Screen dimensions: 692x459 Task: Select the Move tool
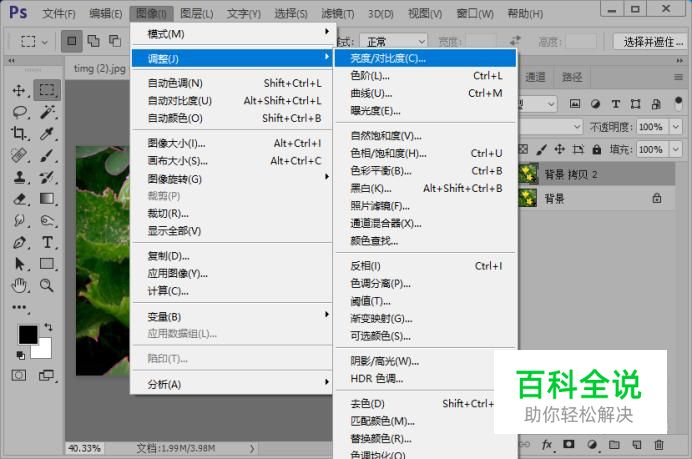(x=19, y=90)
